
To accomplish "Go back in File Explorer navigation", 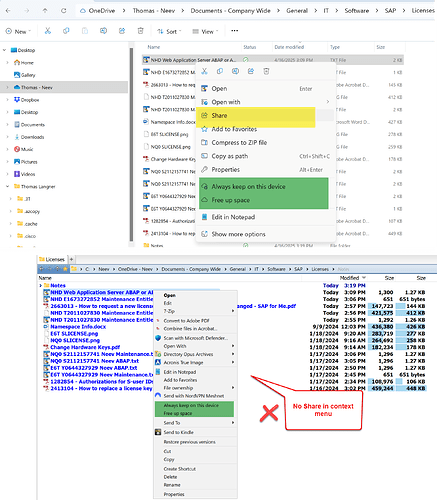I will click(8, 11).
